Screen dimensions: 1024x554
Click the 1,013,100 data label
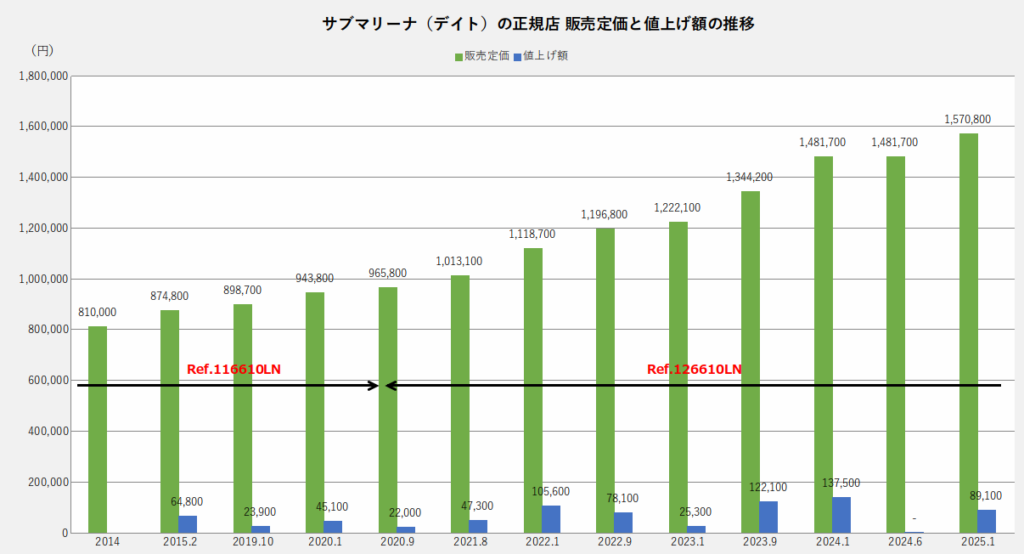pyautogui.click(x=459, y=261)
